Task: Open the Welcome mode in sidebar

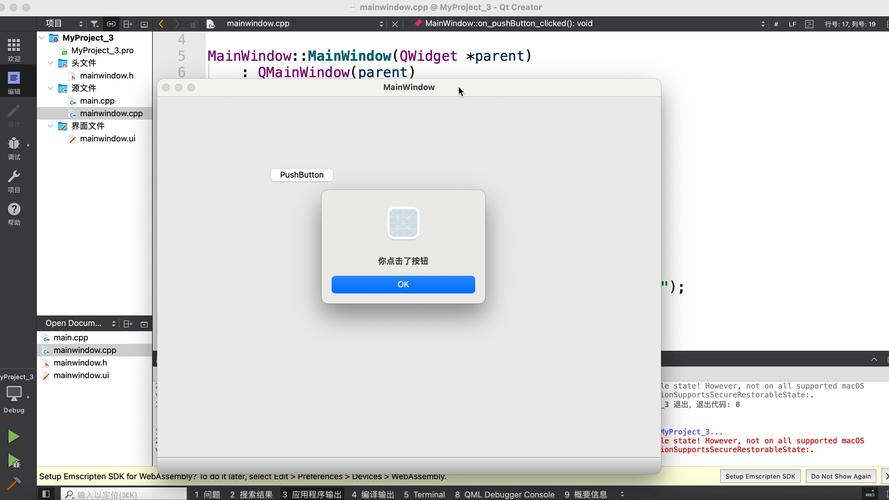Action: [x=14, y=49]
